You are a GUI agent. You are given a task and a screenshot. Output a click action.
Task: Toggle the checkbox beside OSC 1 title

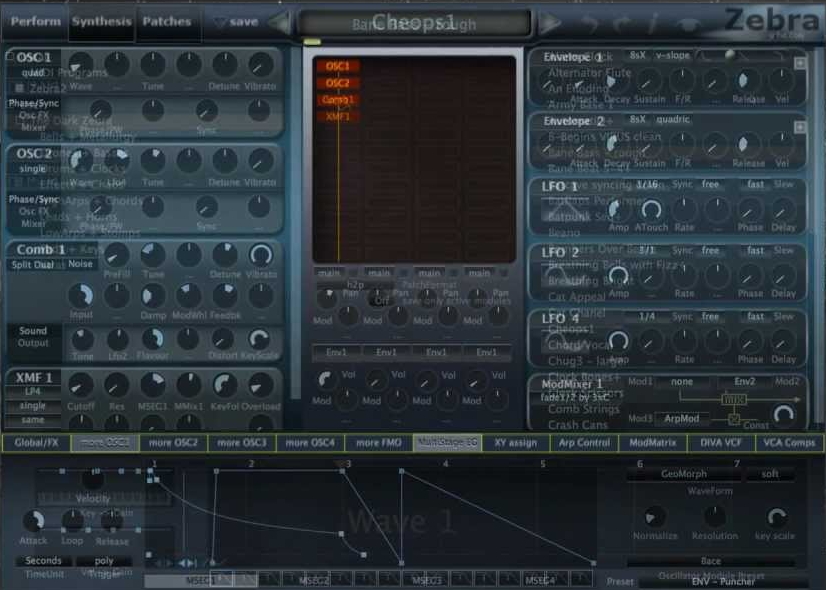[x=10, y=56]
